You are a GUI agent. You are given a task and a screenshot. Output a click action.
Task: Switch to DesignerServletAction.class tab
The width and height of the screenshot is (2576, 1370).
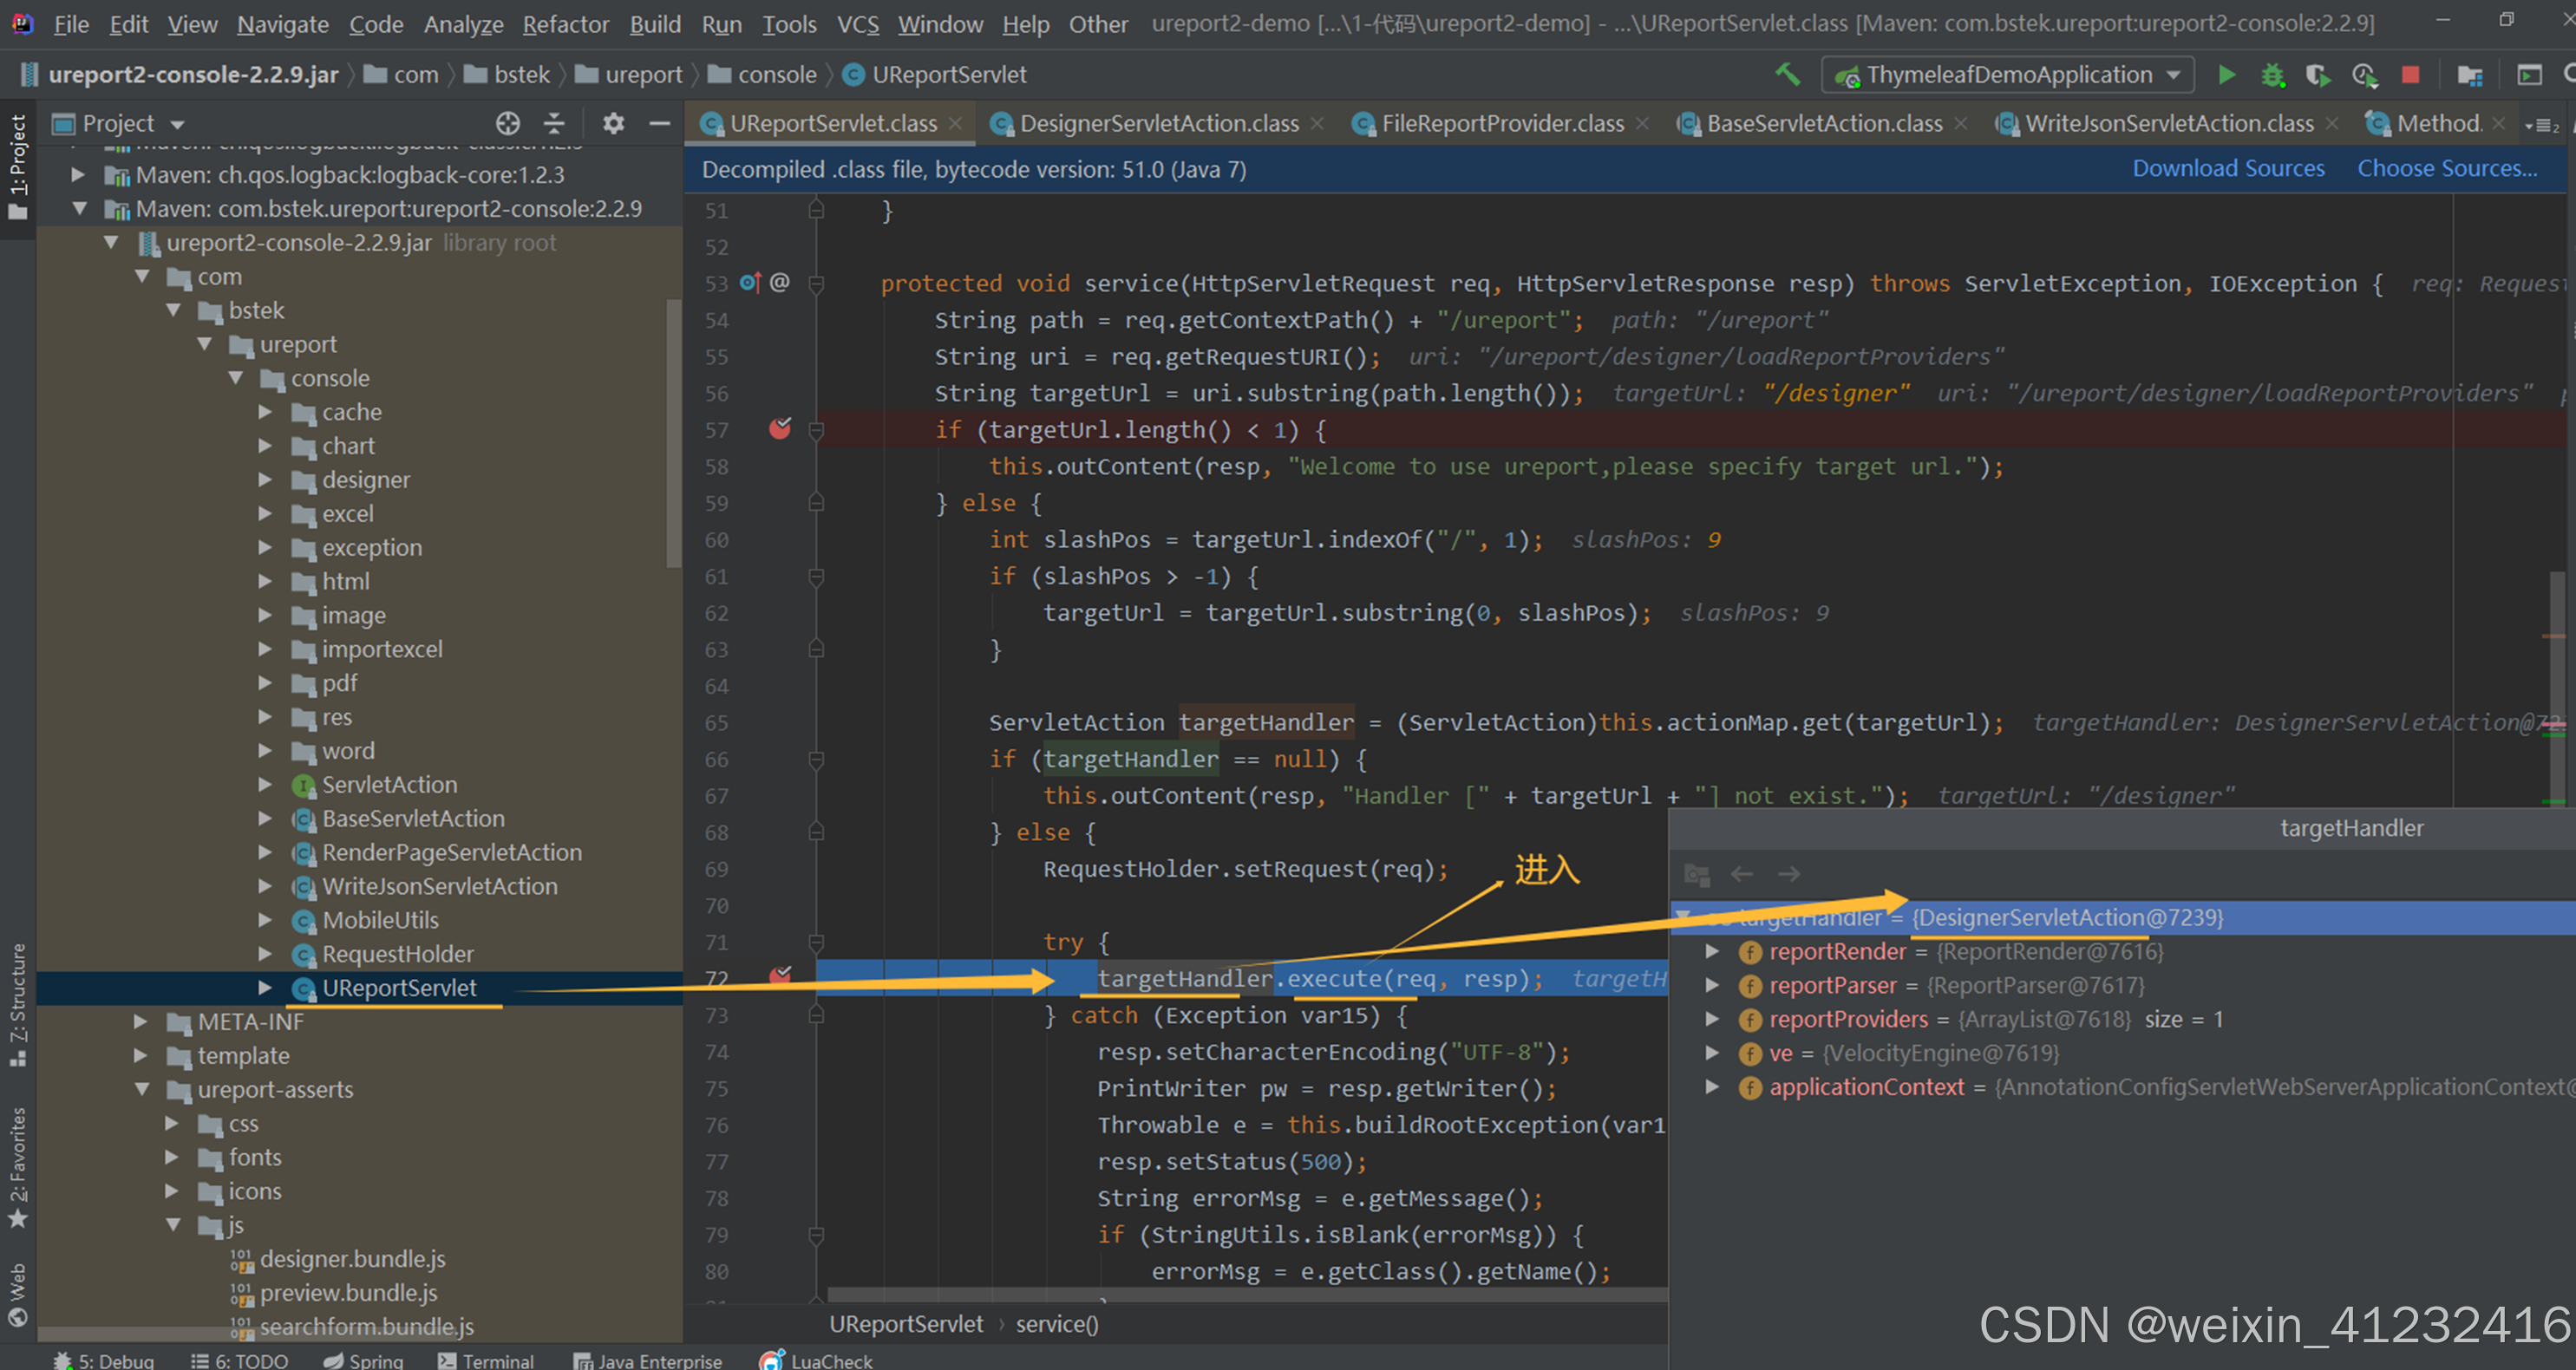(x=1158, y=123)
